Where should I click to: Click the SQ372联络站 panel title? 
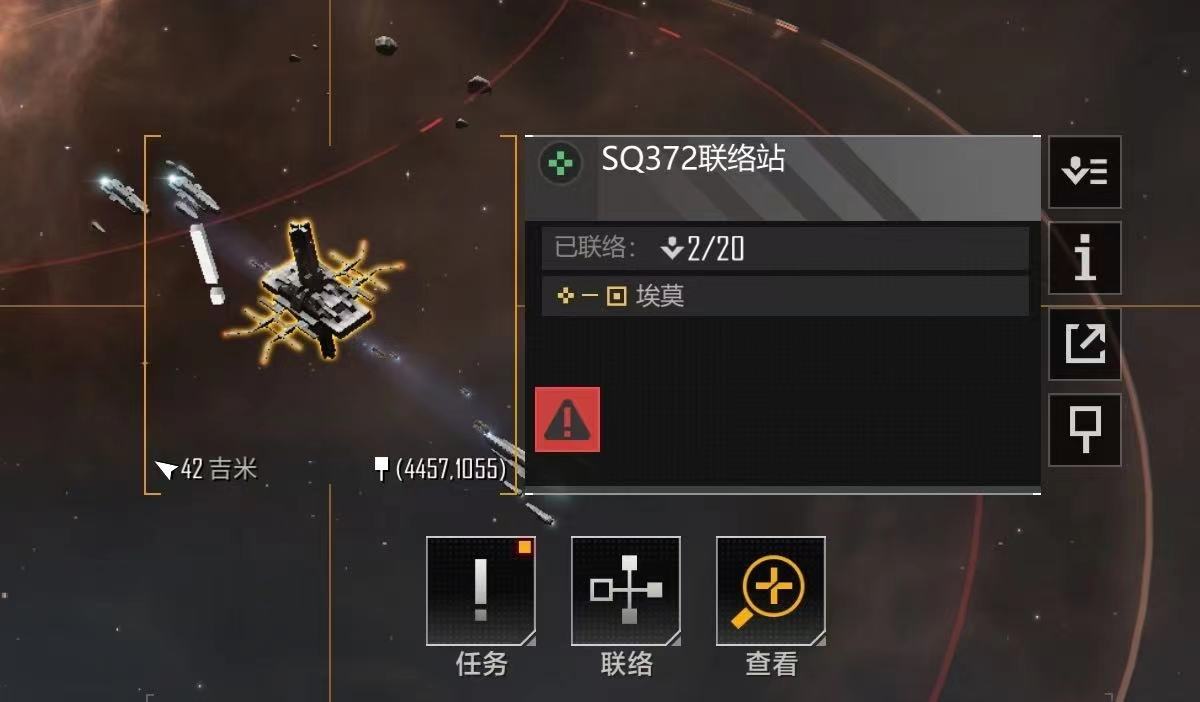pyautogui.click(x=693, y=159)
